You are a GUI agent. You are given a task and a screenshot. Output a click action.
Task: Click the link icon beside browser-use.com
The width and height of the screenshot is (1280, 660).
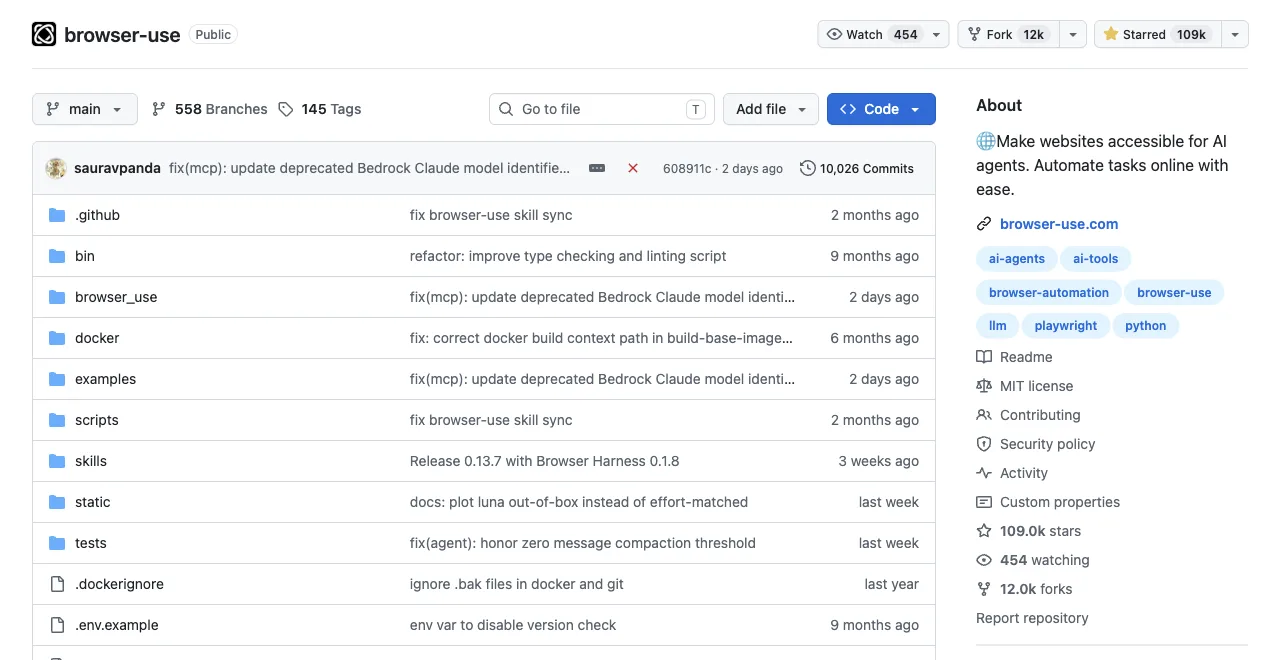(x=984, y=224)
